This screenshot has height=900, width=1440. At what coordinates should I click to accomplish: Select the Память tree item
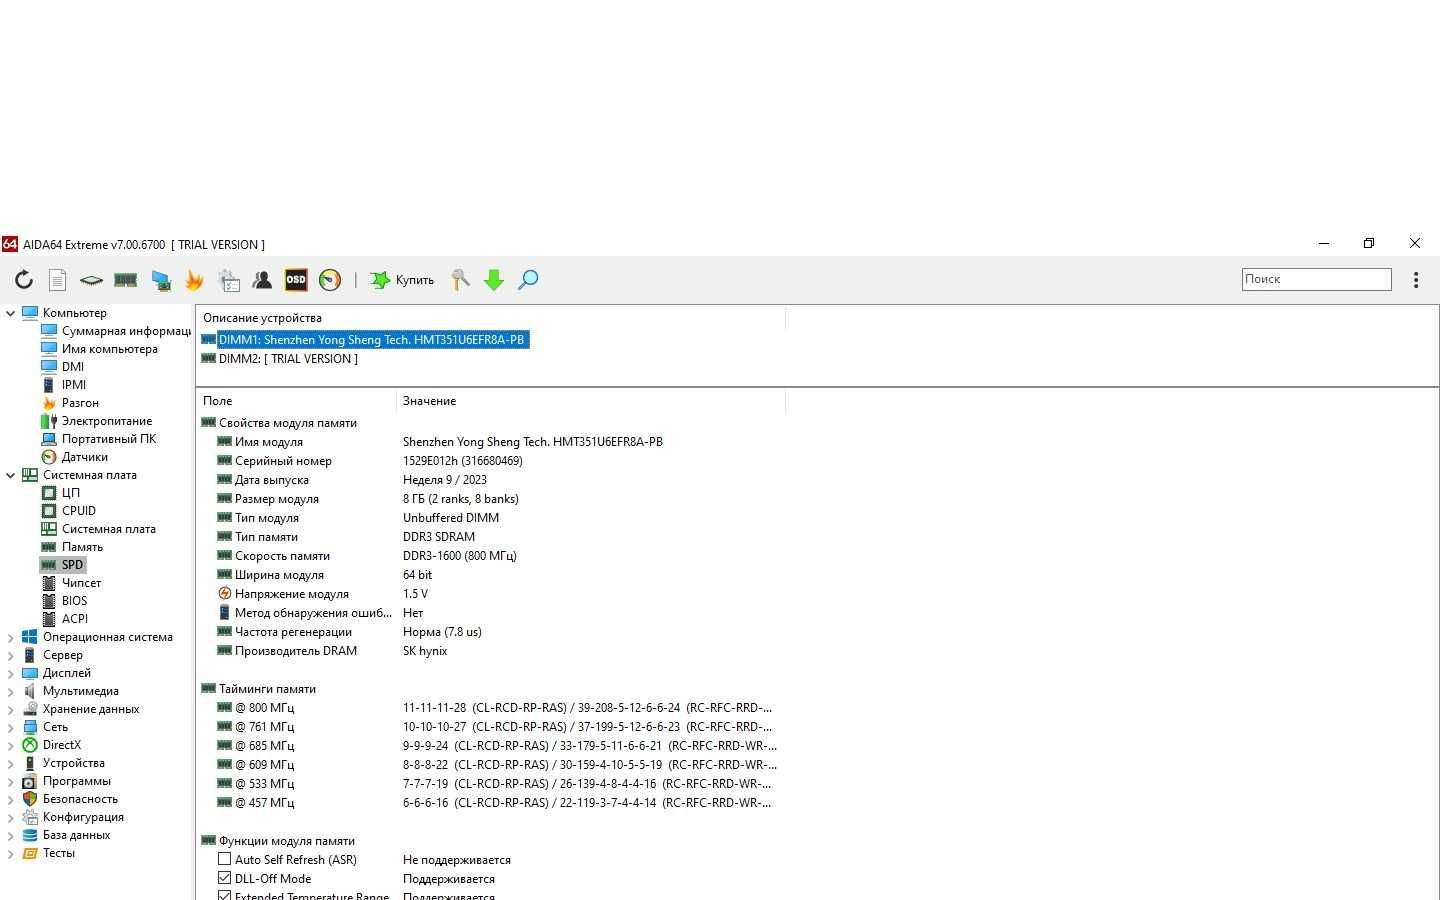[x=72, y=547]
